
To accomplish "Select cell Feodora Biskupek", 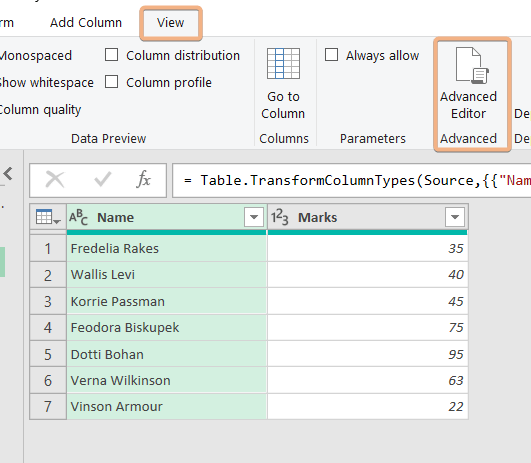I will [x=166, y=328].
